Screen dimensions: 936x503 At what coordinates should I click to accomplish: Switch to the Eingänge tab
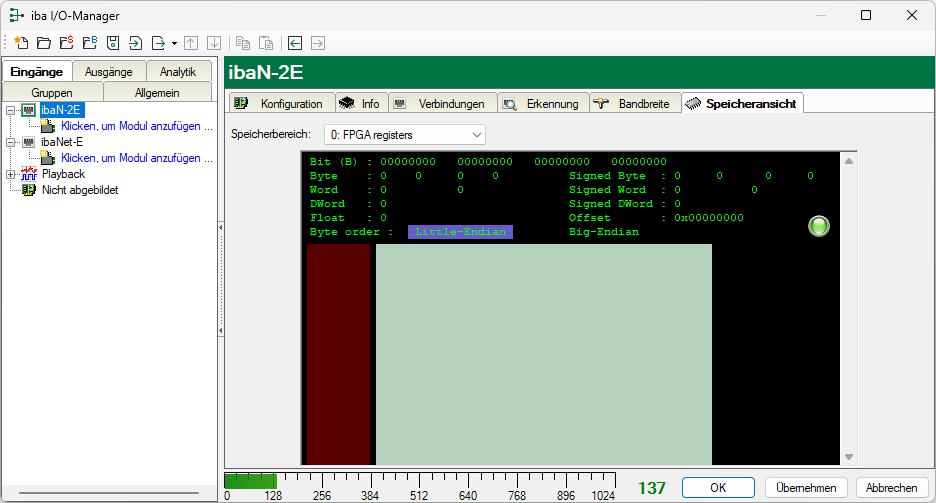click(37, 72)
